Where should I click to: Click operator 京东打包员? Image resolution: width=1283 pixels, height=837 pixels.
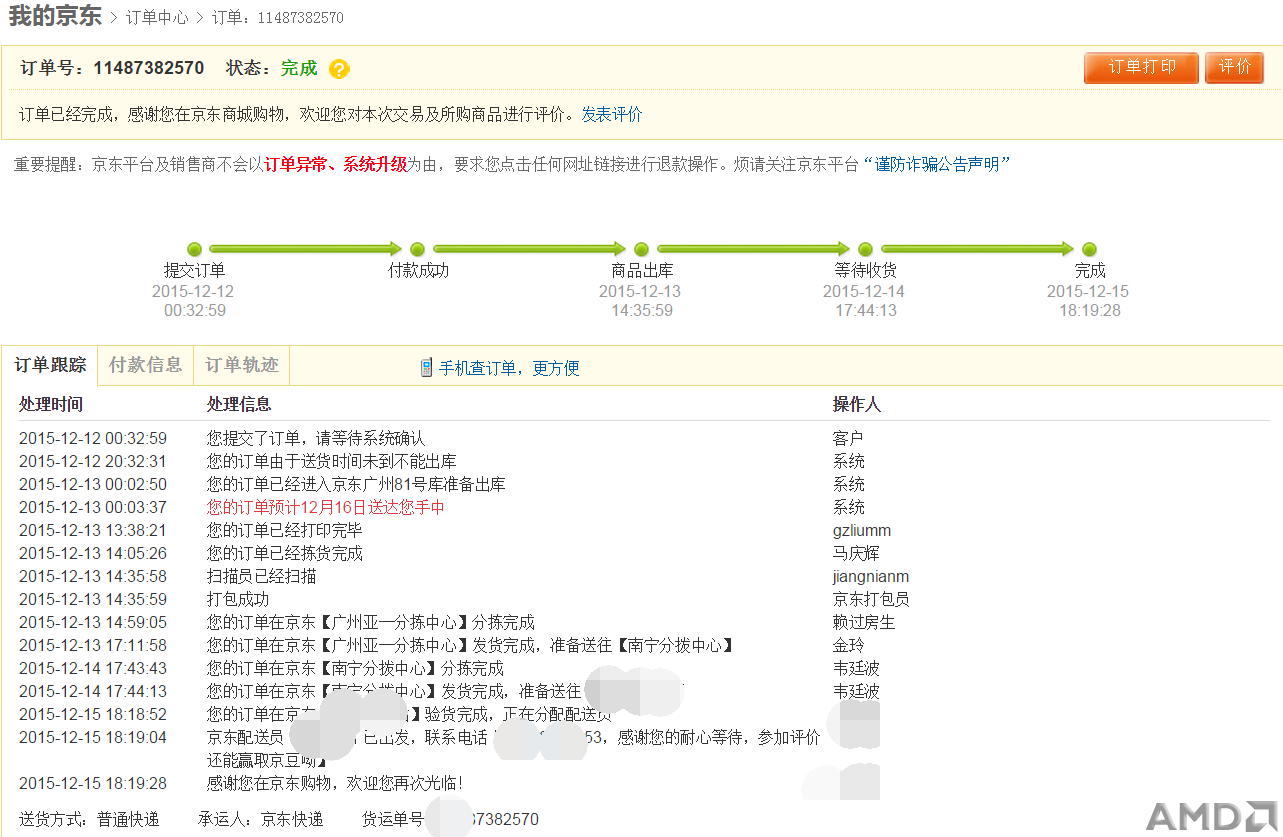tap(871, 599)
